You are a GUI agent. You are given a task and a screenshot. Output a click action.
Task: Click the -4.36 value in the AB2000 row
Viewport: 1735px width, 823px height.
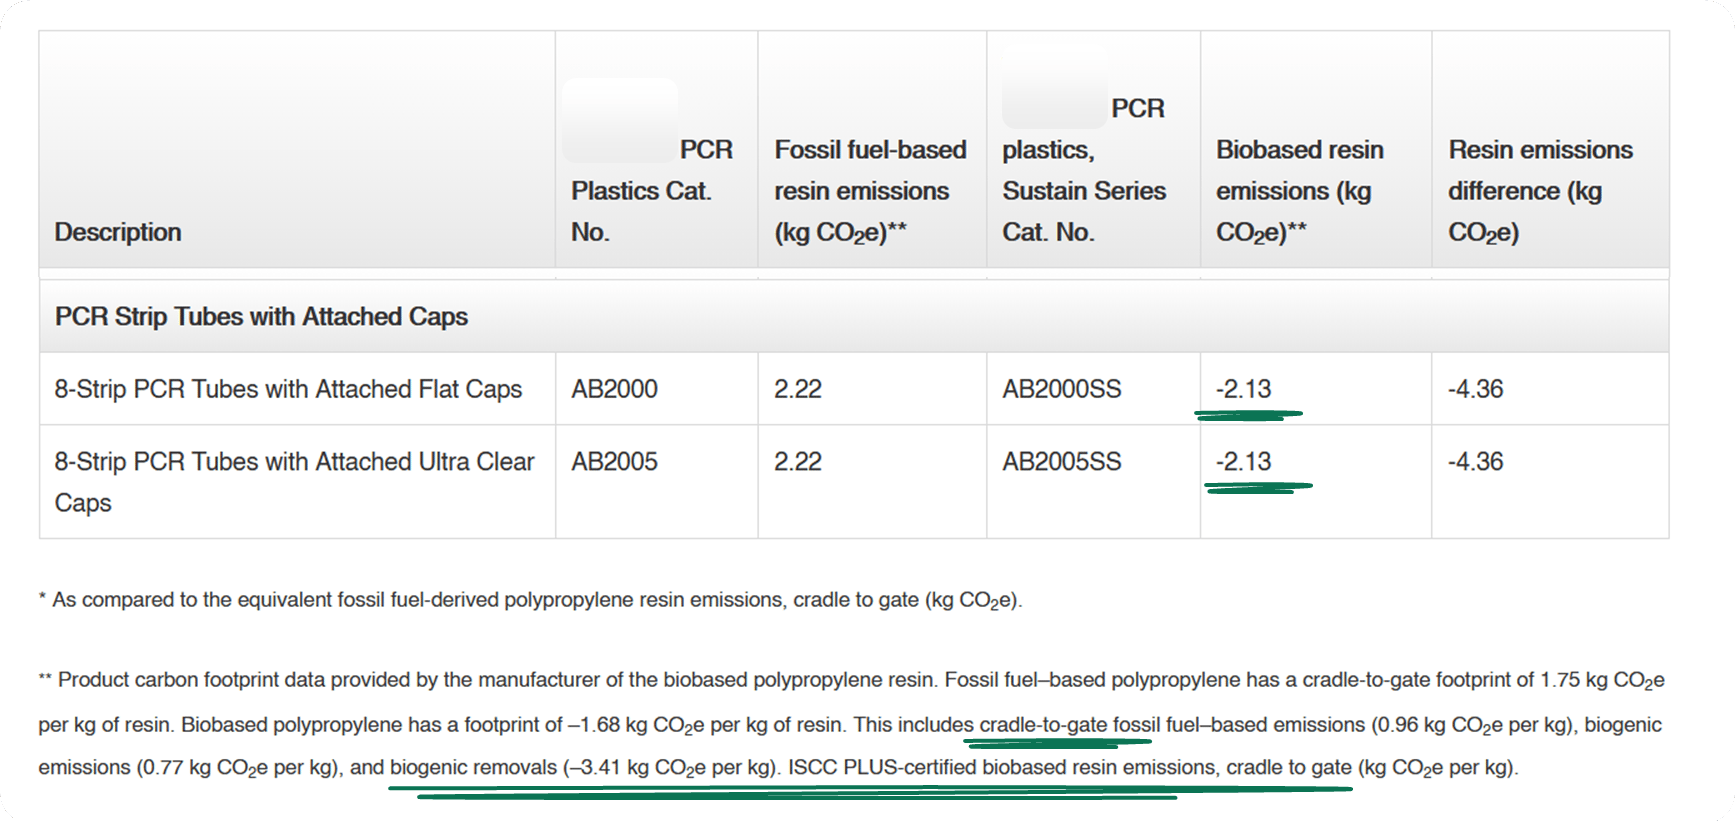click(1475, 389)
